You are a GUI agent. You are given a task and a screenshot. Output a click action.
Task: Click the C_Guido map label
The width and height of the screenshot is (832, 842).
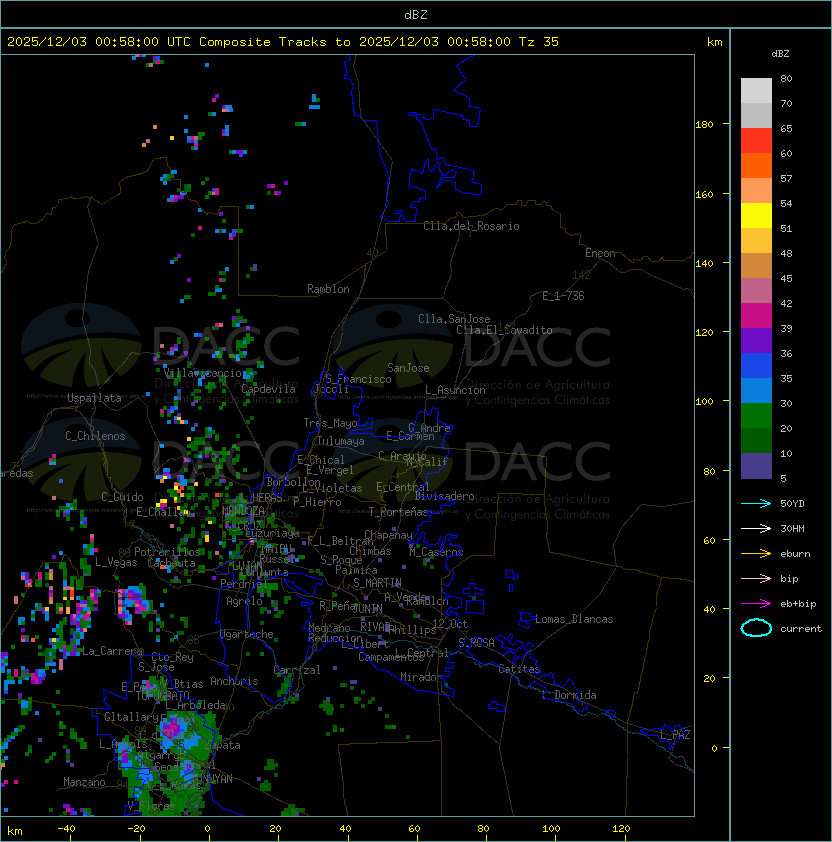(x=122, y=497)
